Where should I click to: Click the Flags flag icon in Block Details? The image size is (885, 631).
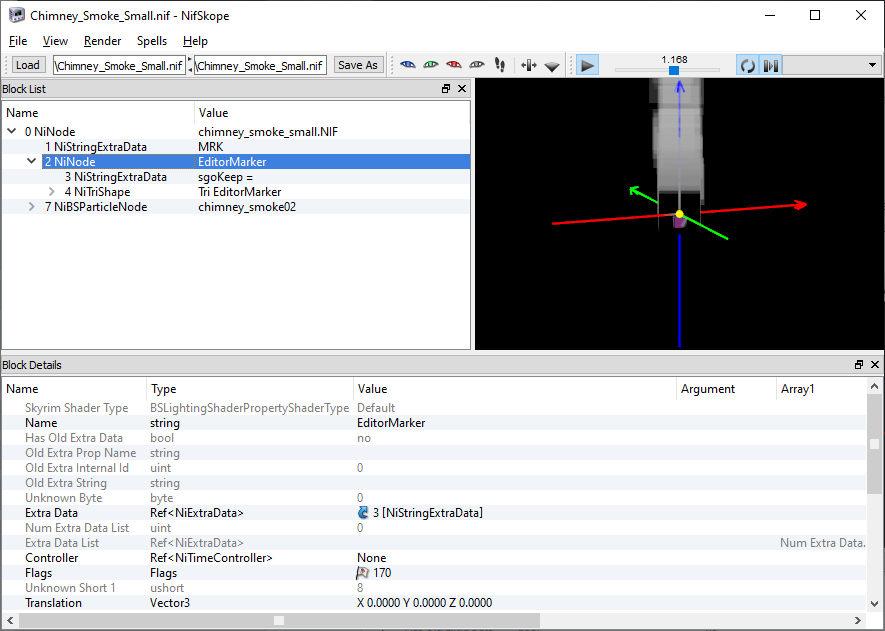[363, 573]
